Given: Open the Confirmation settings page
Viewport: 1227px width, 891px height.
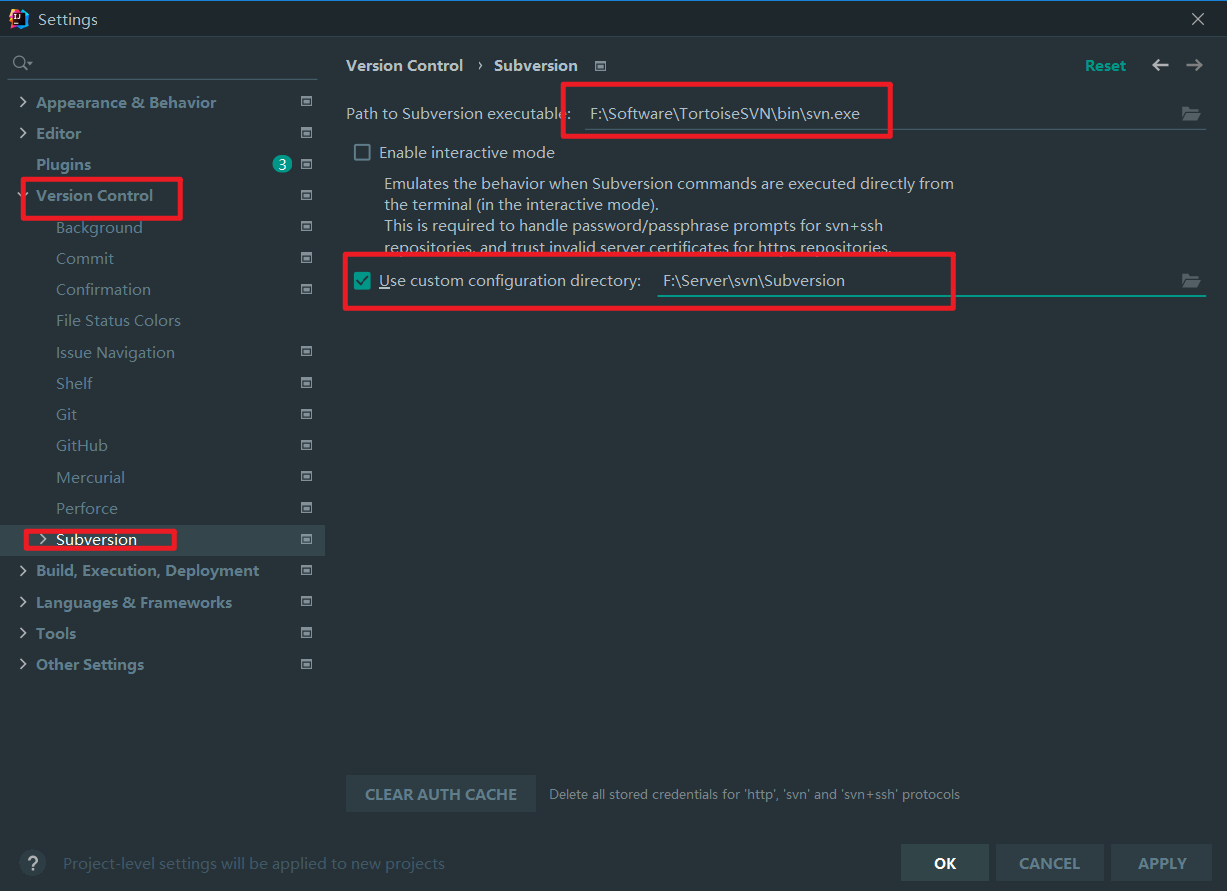Looking at the screenshot, I should 103,289.
